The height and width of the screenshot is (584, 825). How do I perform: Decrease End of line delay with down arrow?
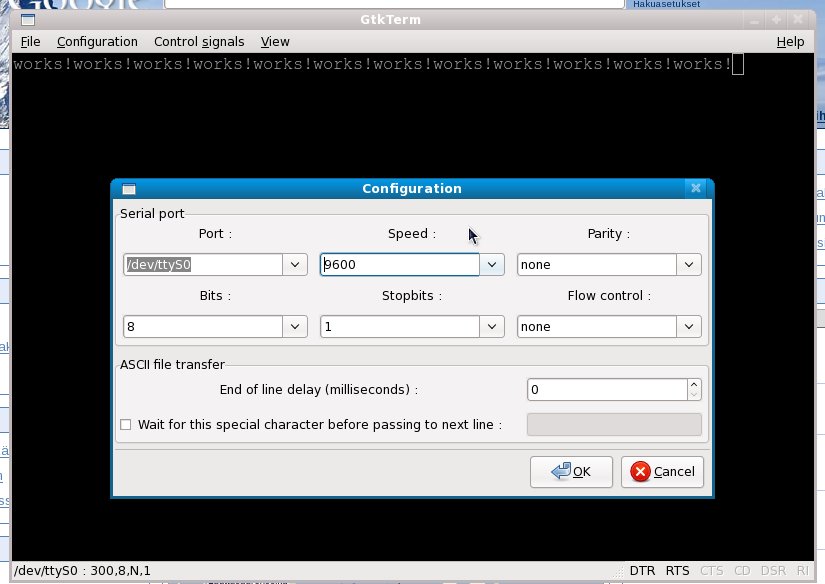694,395
